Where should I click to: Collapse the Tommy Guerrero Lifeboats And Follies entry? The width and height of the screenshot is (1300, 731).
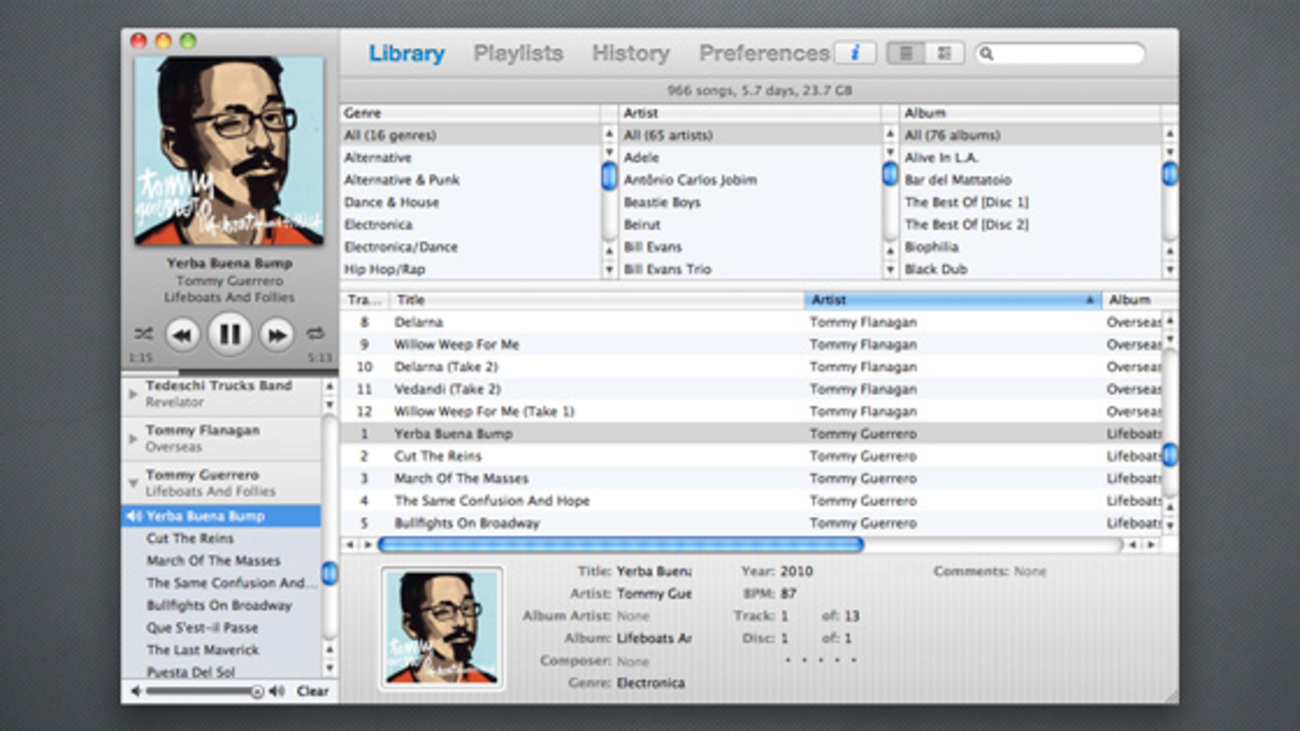pyautogui.click(x=133, y=483)
